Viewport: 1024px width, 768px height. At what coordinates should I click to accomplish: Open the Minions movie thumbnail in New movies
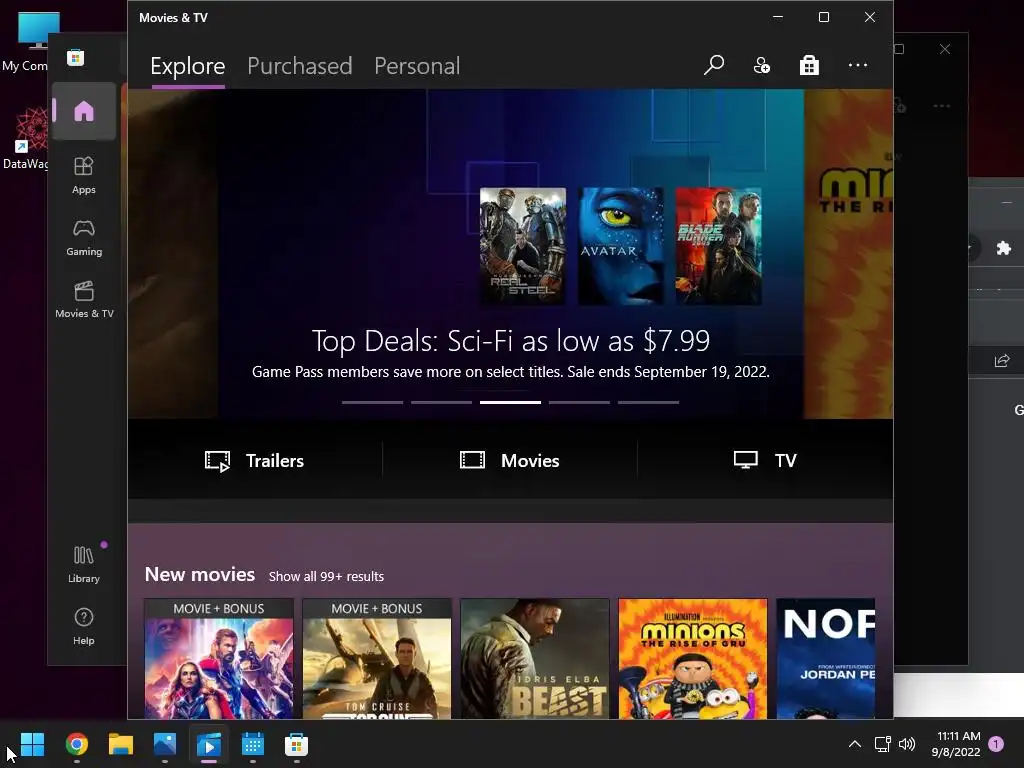(693, 659)
